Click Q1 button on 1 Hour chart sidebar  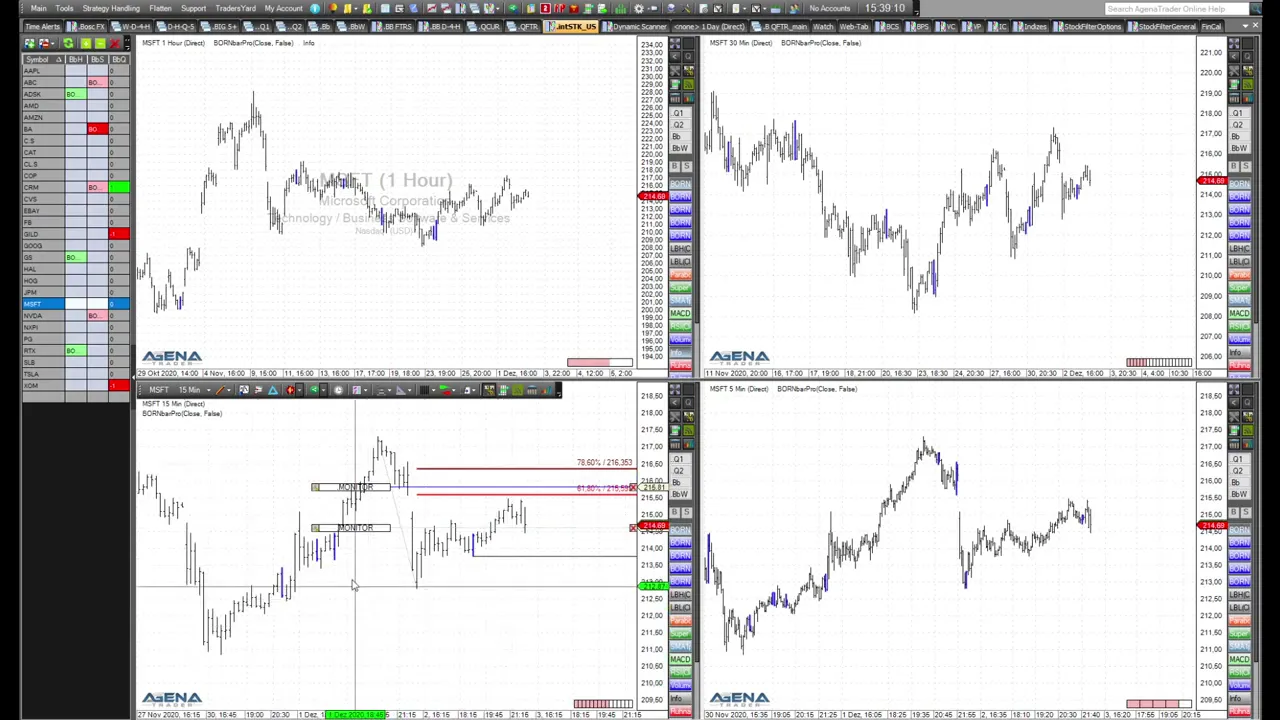[678, 112]
